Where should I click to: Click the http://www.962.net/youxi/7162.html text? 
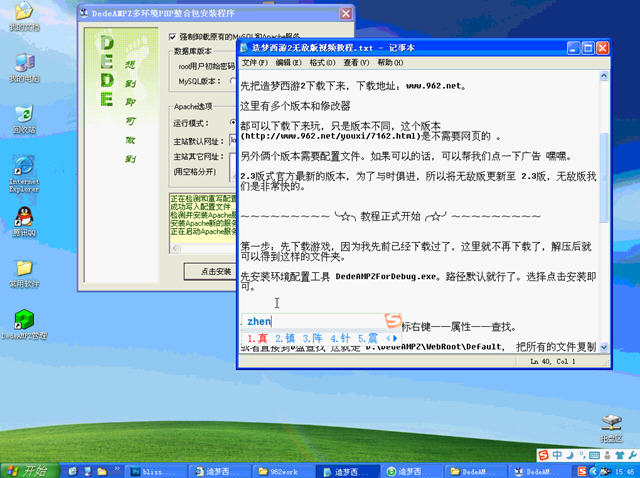(330, 136)
